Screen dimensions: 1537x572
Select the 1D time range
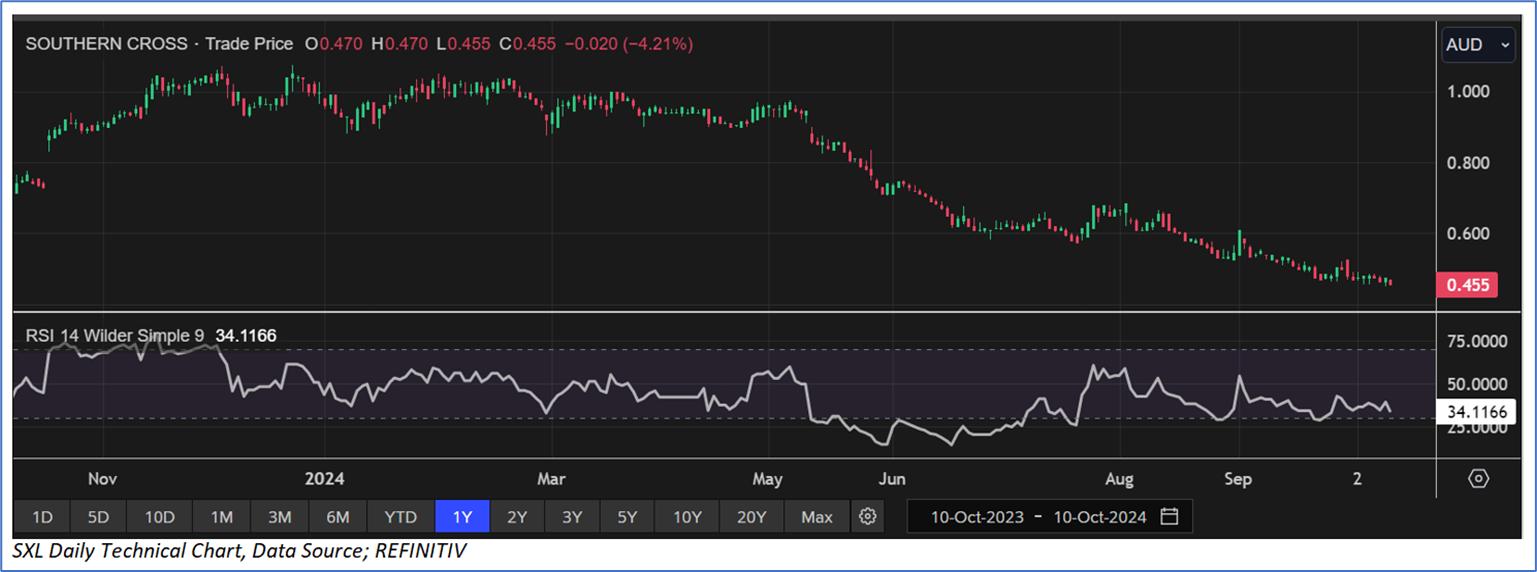click(42, 517)
